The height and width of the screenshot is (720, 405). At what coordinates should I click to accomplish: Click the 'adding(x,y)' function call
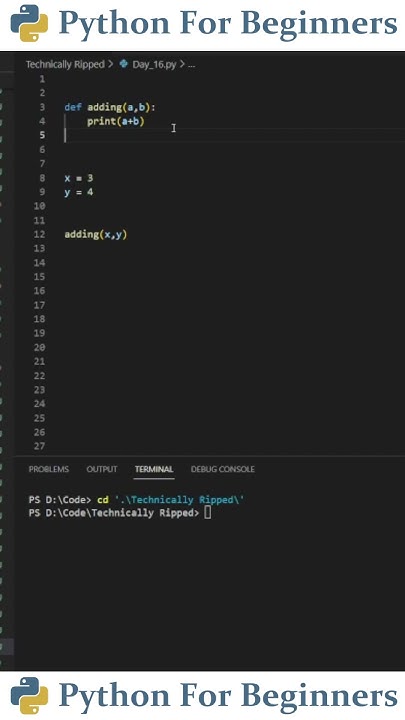tap(96, 235)
